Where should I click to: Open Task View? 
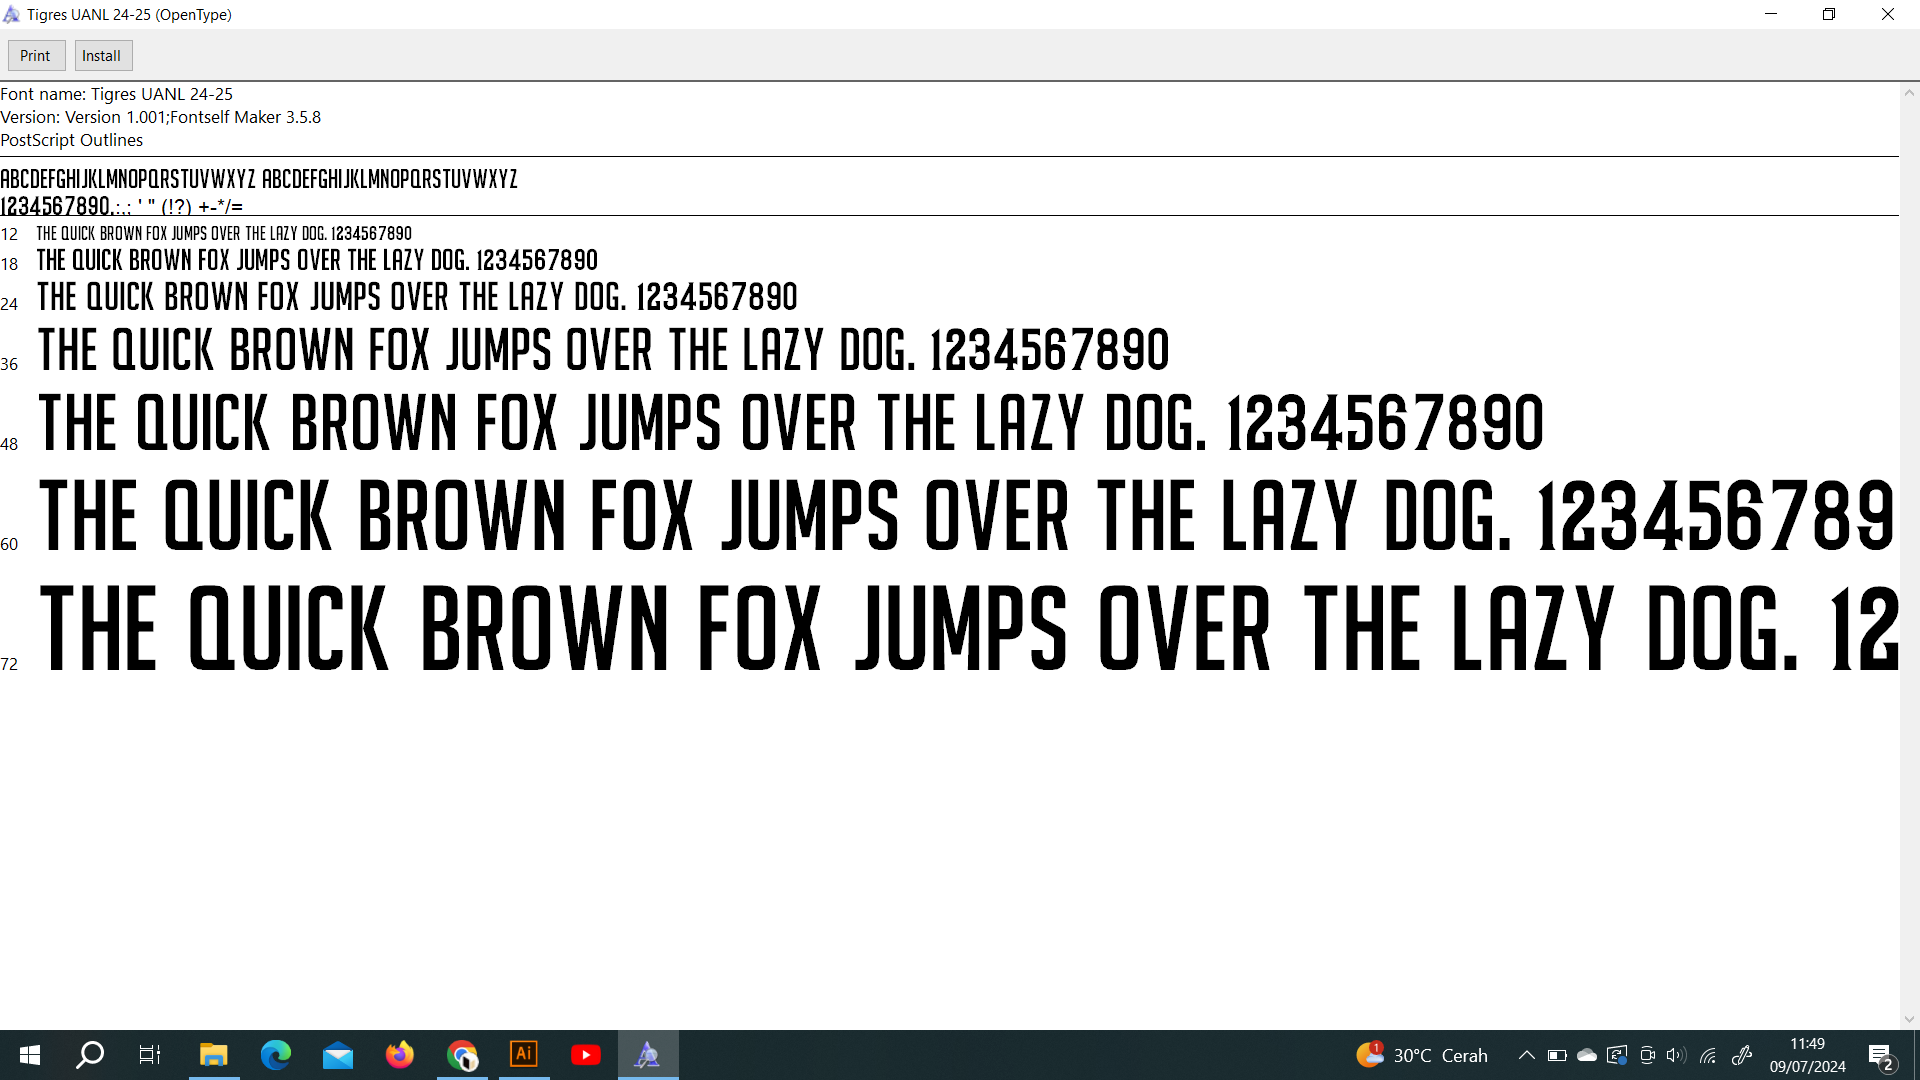pos(150,1055)
